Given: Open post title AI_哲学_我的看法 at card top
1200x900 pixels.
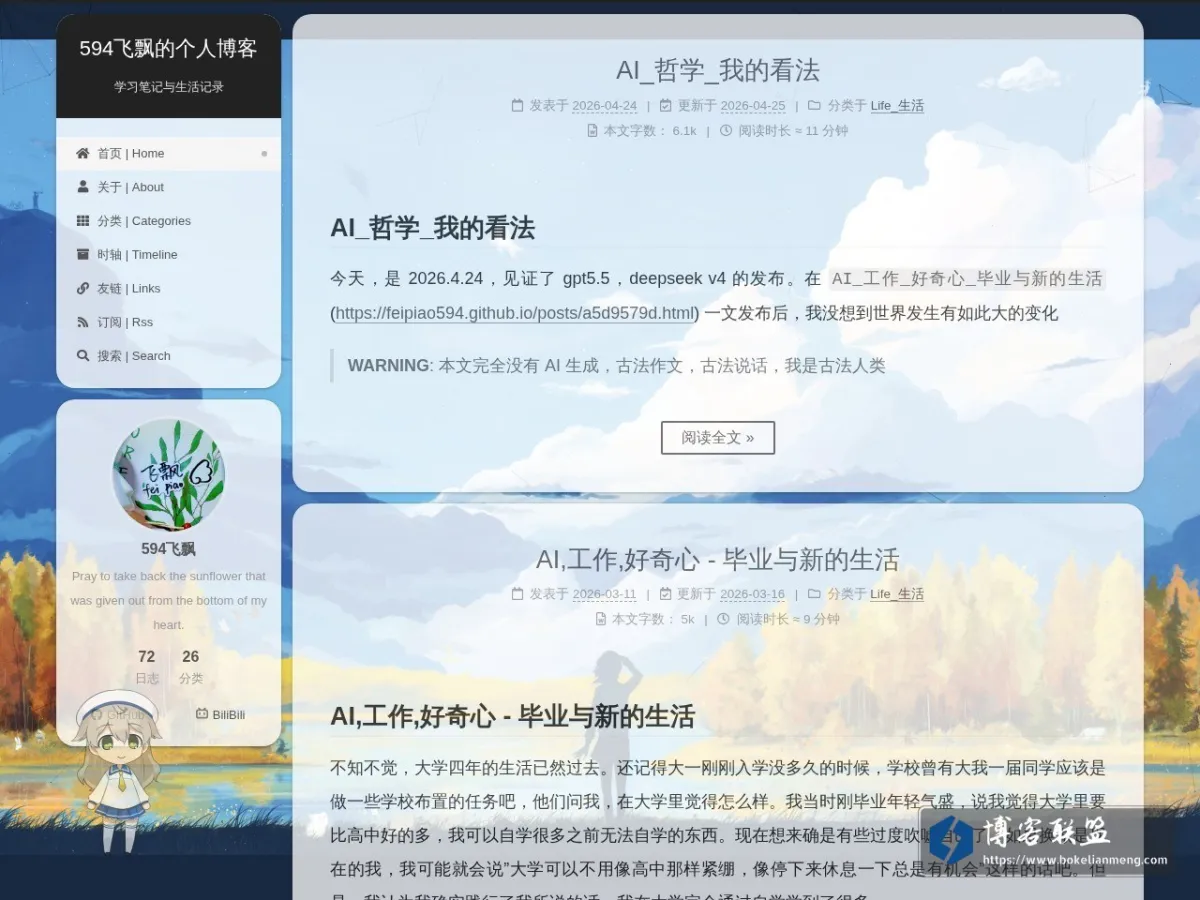Looking at the screenshot, I should click(x=718, y=70).
